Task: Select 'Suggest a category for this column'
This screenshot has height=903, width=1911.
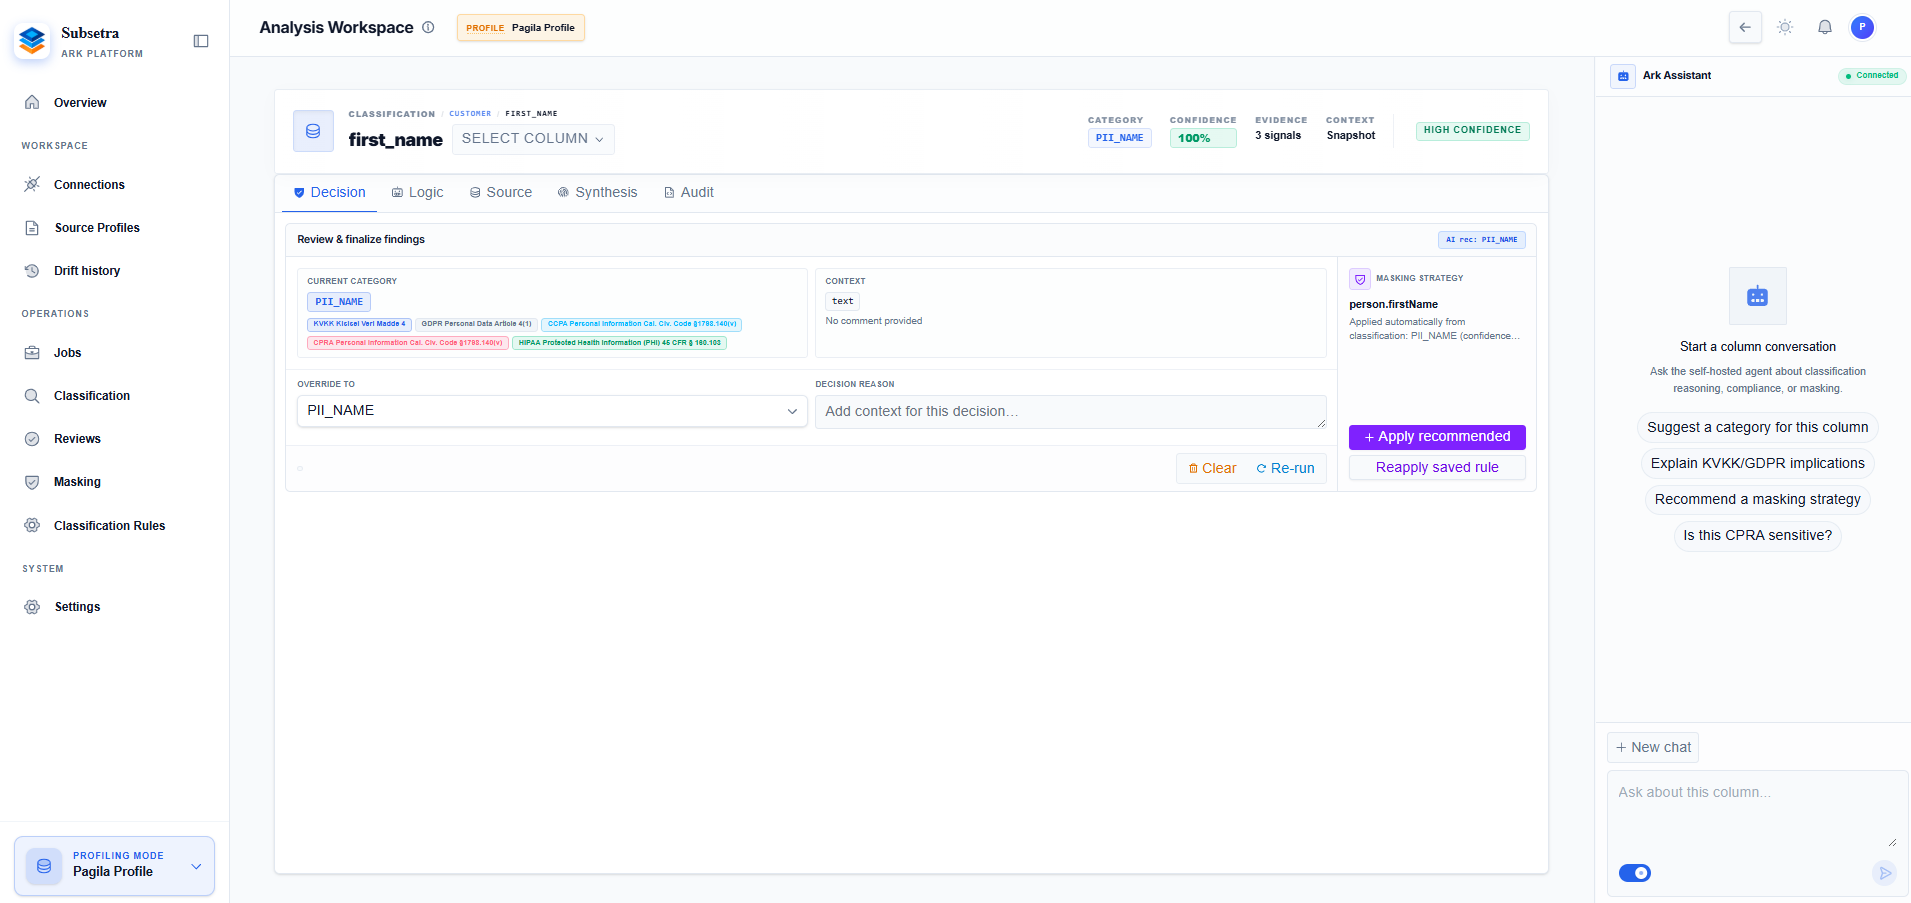Action: pos(1758,428)
